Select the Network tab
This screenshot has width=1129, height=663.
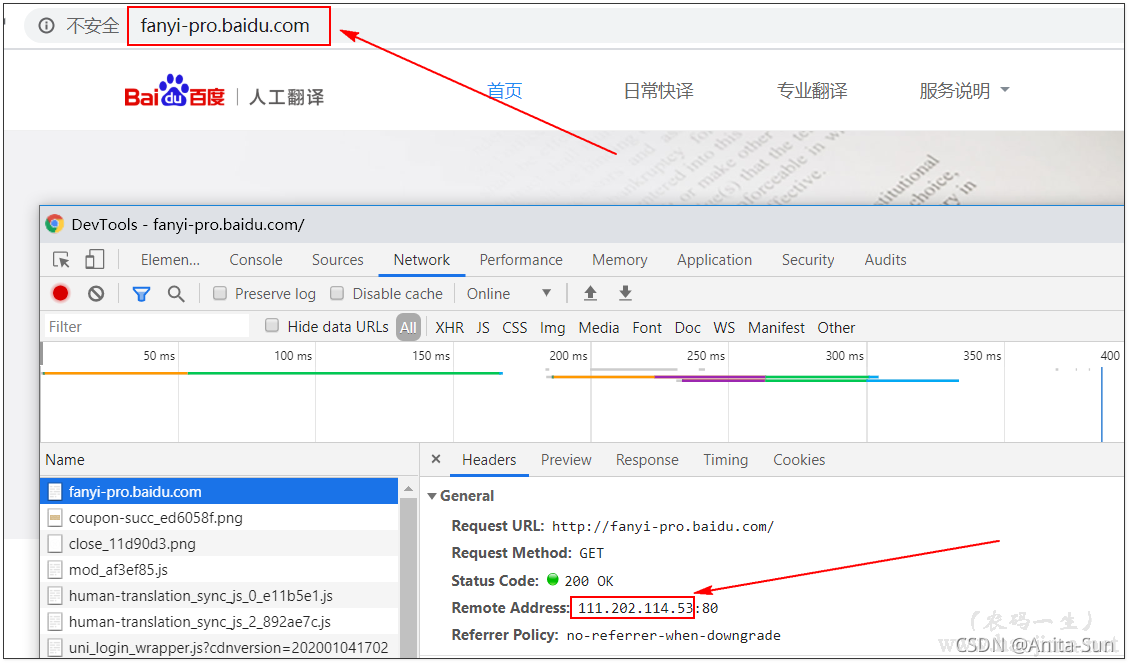click(421, 260)
